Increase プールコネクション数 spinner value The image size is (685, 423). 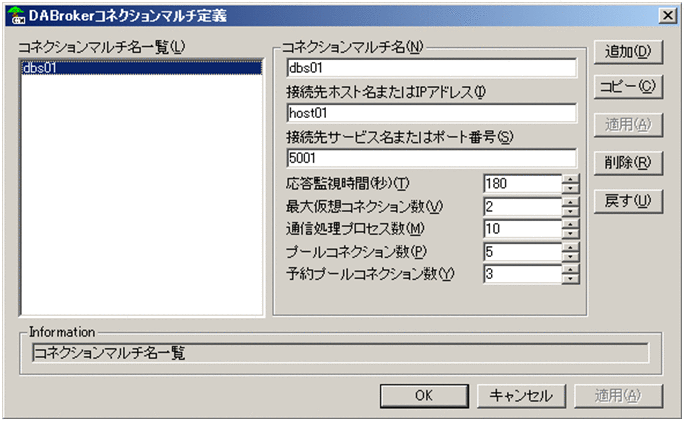[x=570, y=246]
